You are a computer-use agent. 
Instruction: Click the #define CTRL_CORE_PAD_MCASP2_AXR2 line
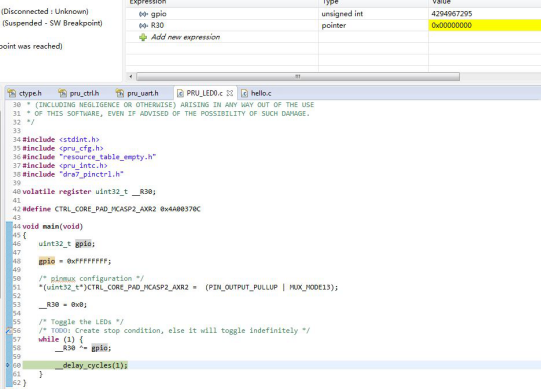coord(111,209)
